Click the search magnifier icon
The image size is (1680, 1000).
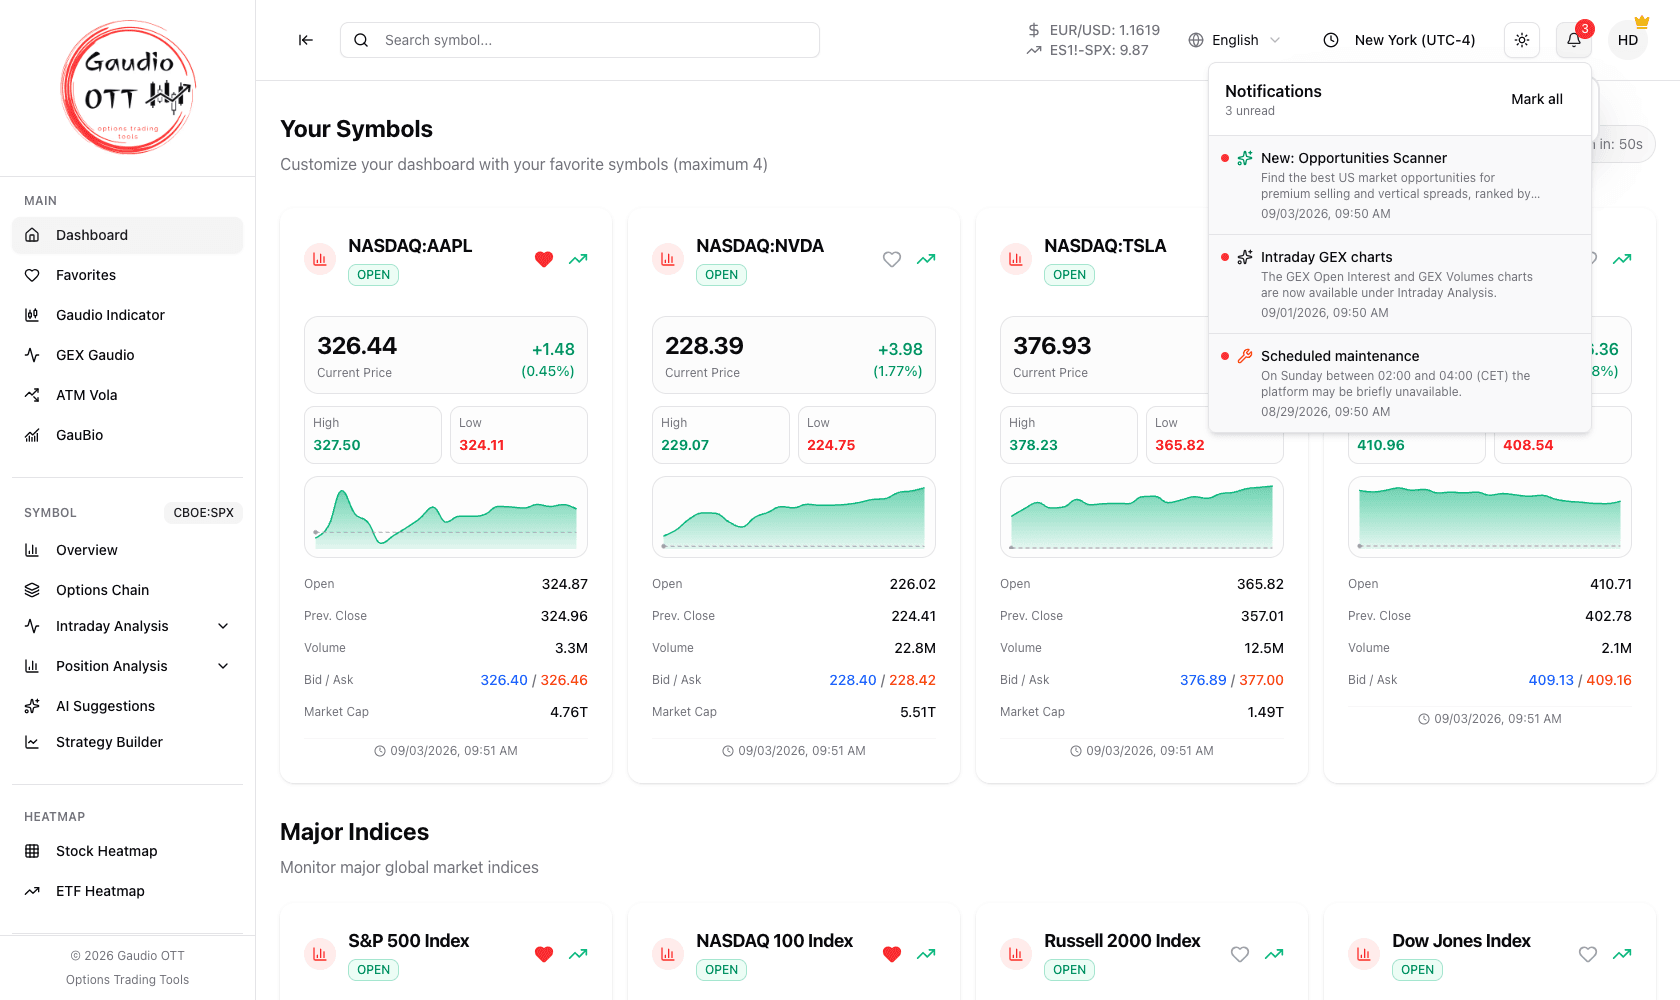(361, 40)
